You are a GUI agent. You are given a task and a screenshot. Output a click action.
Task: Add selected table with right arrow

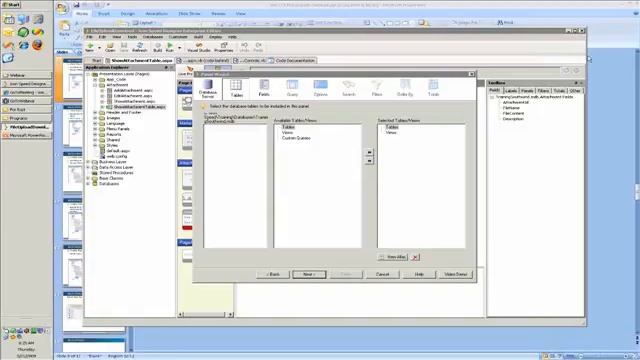pyautogui.click(x=369, y=152)
